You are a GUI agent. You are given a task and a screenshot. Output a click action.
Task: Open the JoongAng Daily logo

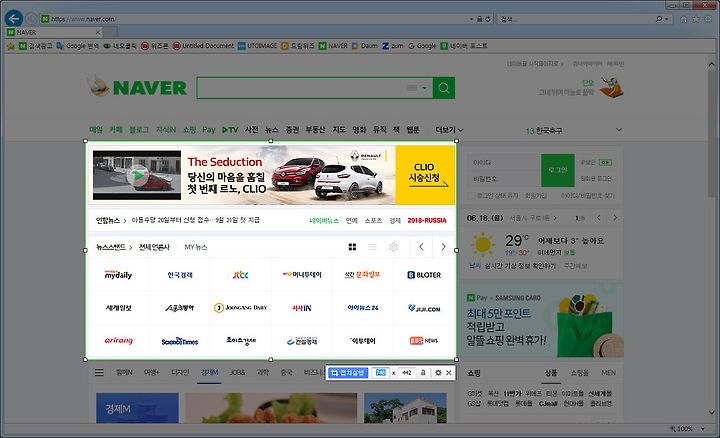tap(241, 308)
